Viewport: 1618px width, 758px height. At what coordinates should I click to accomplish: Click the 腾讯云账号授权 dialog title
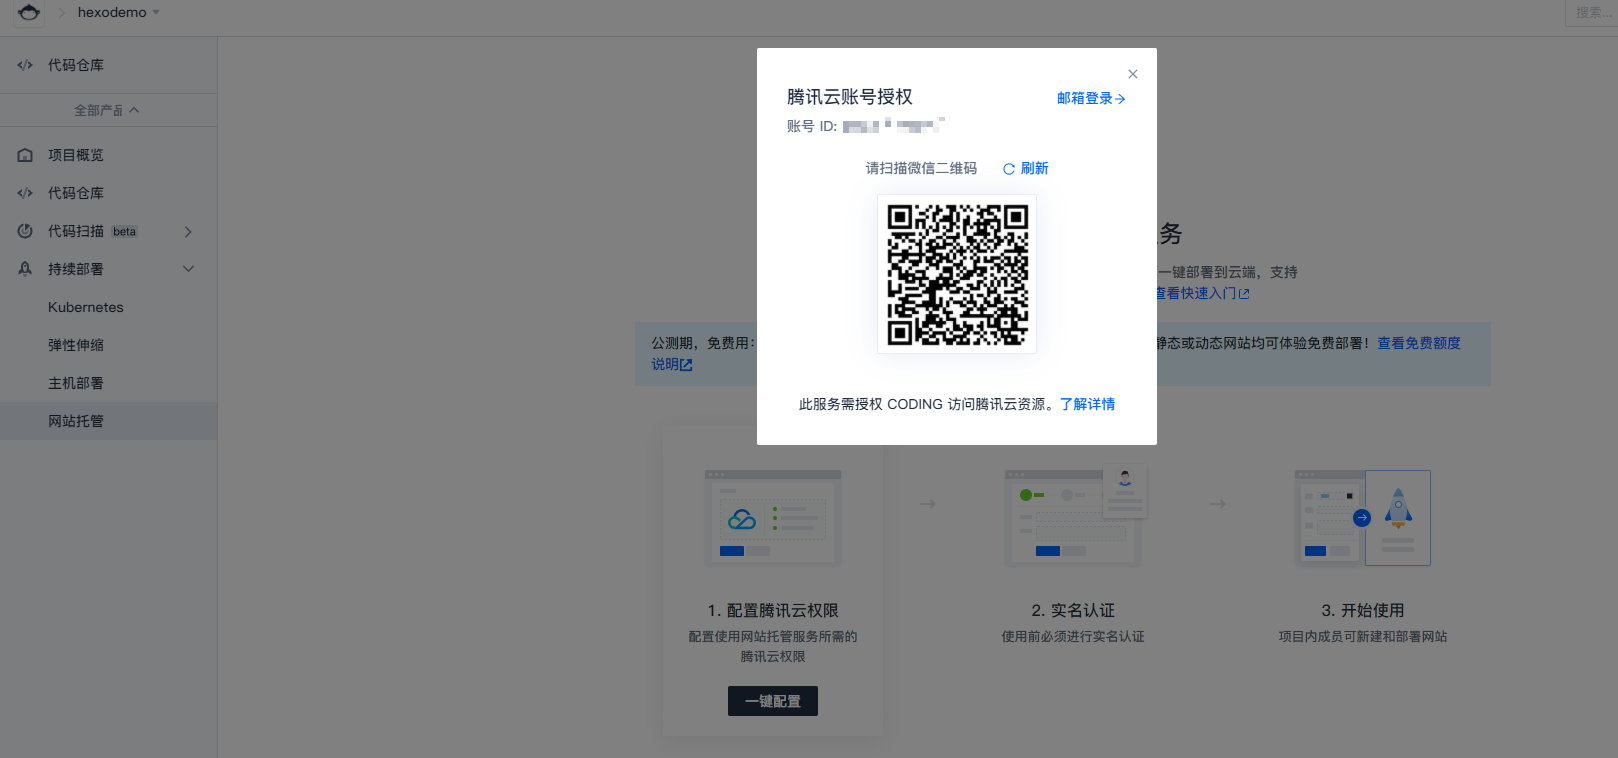(x=850, y=97)
